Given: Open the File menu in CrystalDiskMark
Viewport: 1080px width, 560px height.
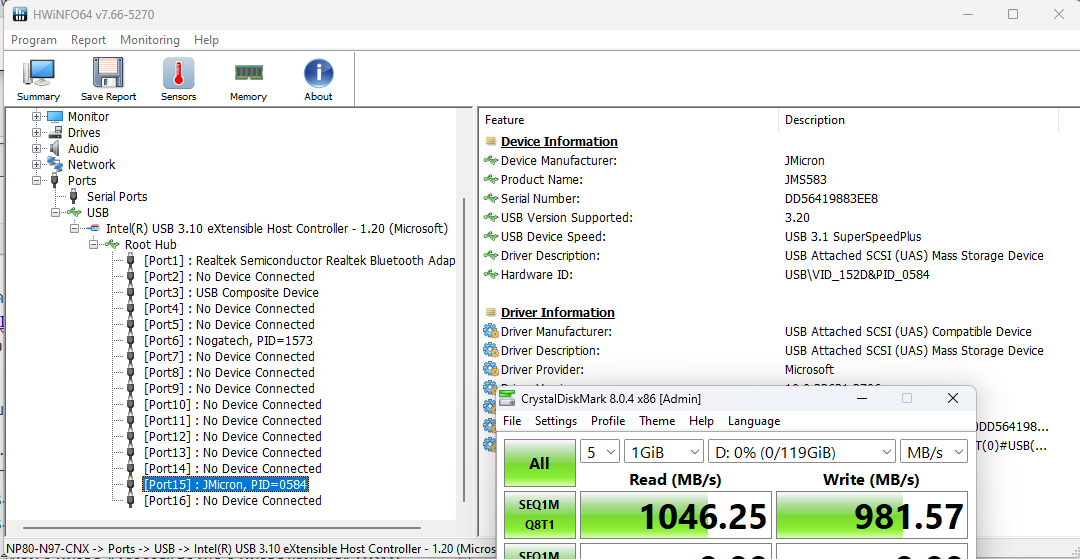Looking at the screenshot, I should (x=512, y=421).
